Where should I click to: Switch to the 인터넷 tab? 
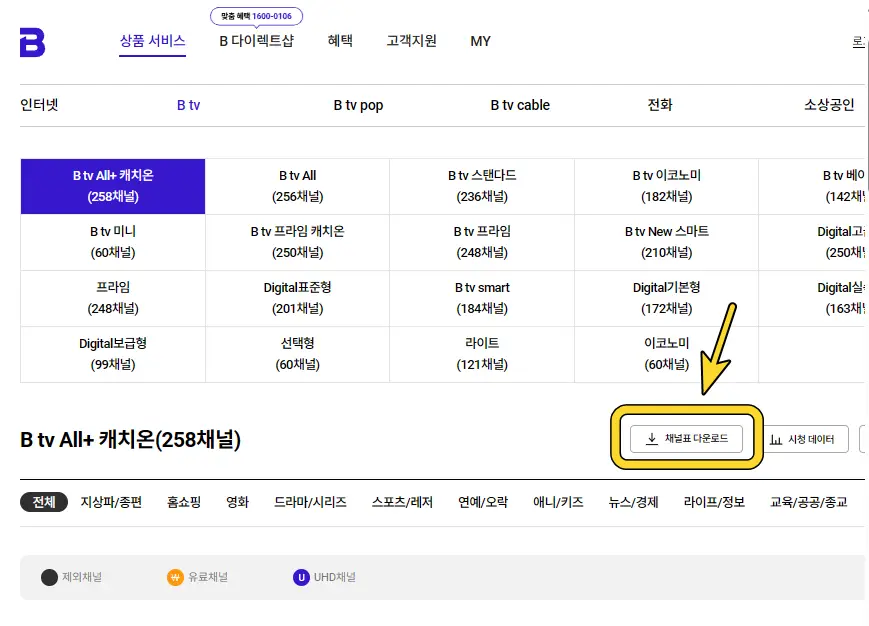point(39,105)
